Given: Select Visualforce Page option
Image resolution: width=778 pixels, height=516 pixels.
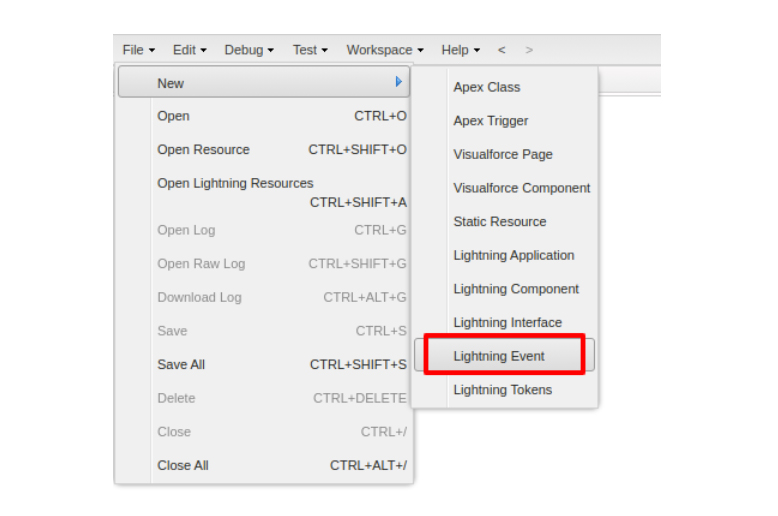Looking at the screenshot, I should pos(503,155).
